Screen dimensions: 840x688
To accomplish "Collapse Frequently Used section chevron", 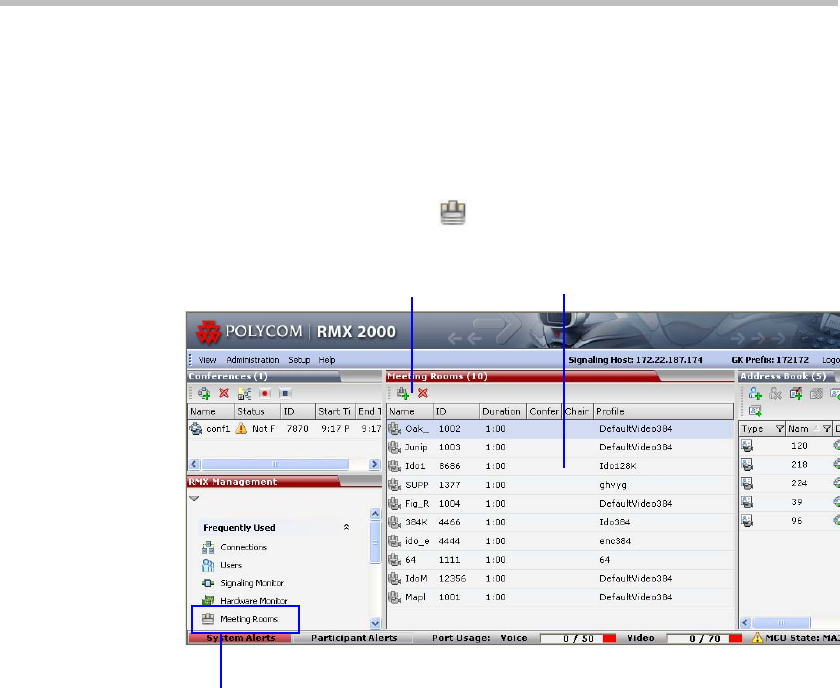I will tap(347, 527).
